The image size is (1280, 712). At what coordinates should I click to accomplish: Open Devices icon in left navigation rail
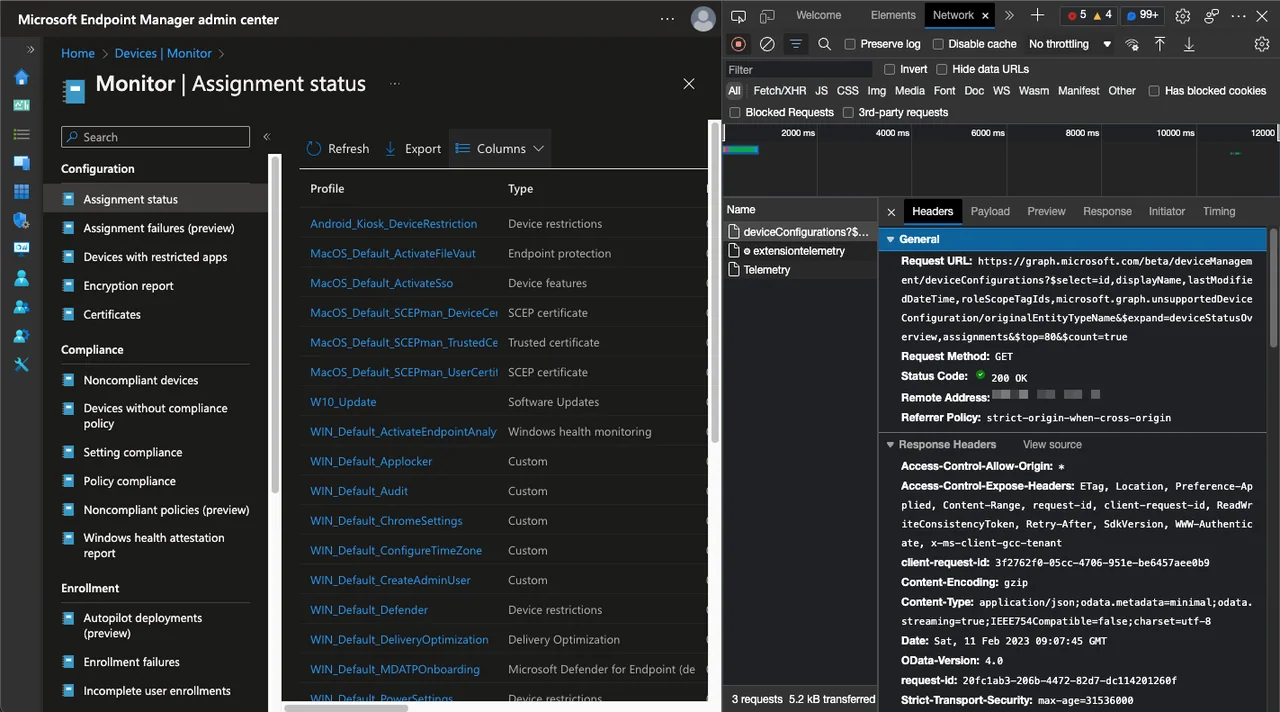[x=21, y=163]
